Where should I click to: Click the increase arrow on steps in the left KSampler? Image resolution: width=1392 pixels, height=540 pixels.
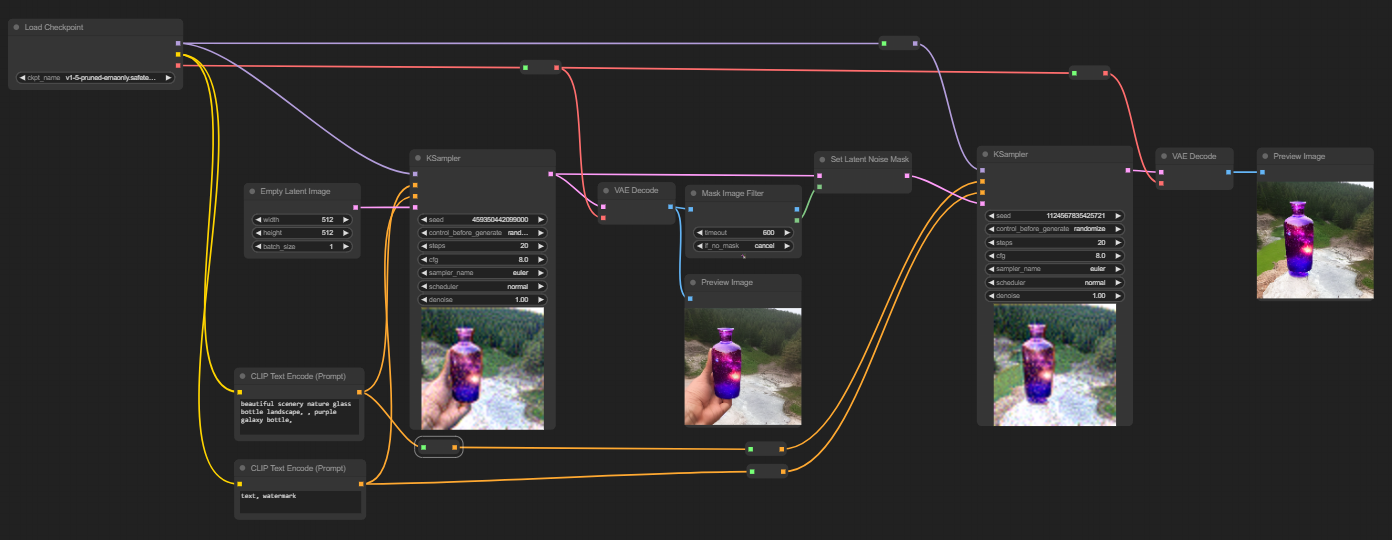pyautogui.click(x=541, y=246)
